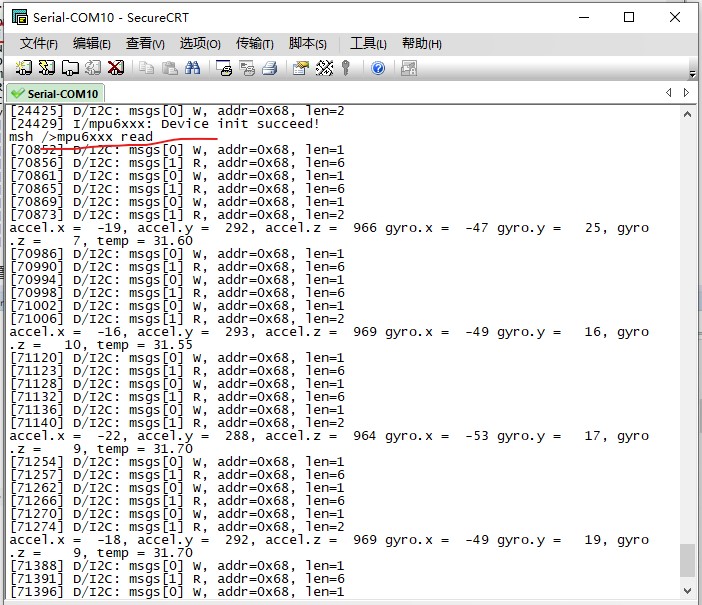Open the Keymap Editor icon

pos(324,68)
